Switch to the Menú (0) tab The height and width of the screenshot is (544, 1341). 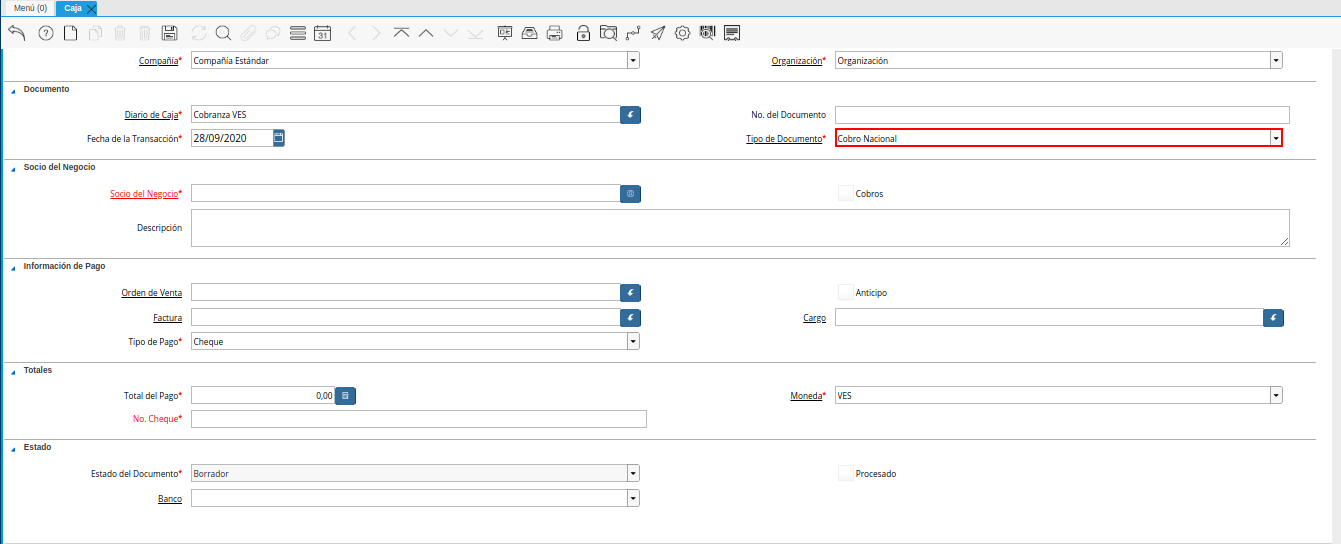click(30, 8)
